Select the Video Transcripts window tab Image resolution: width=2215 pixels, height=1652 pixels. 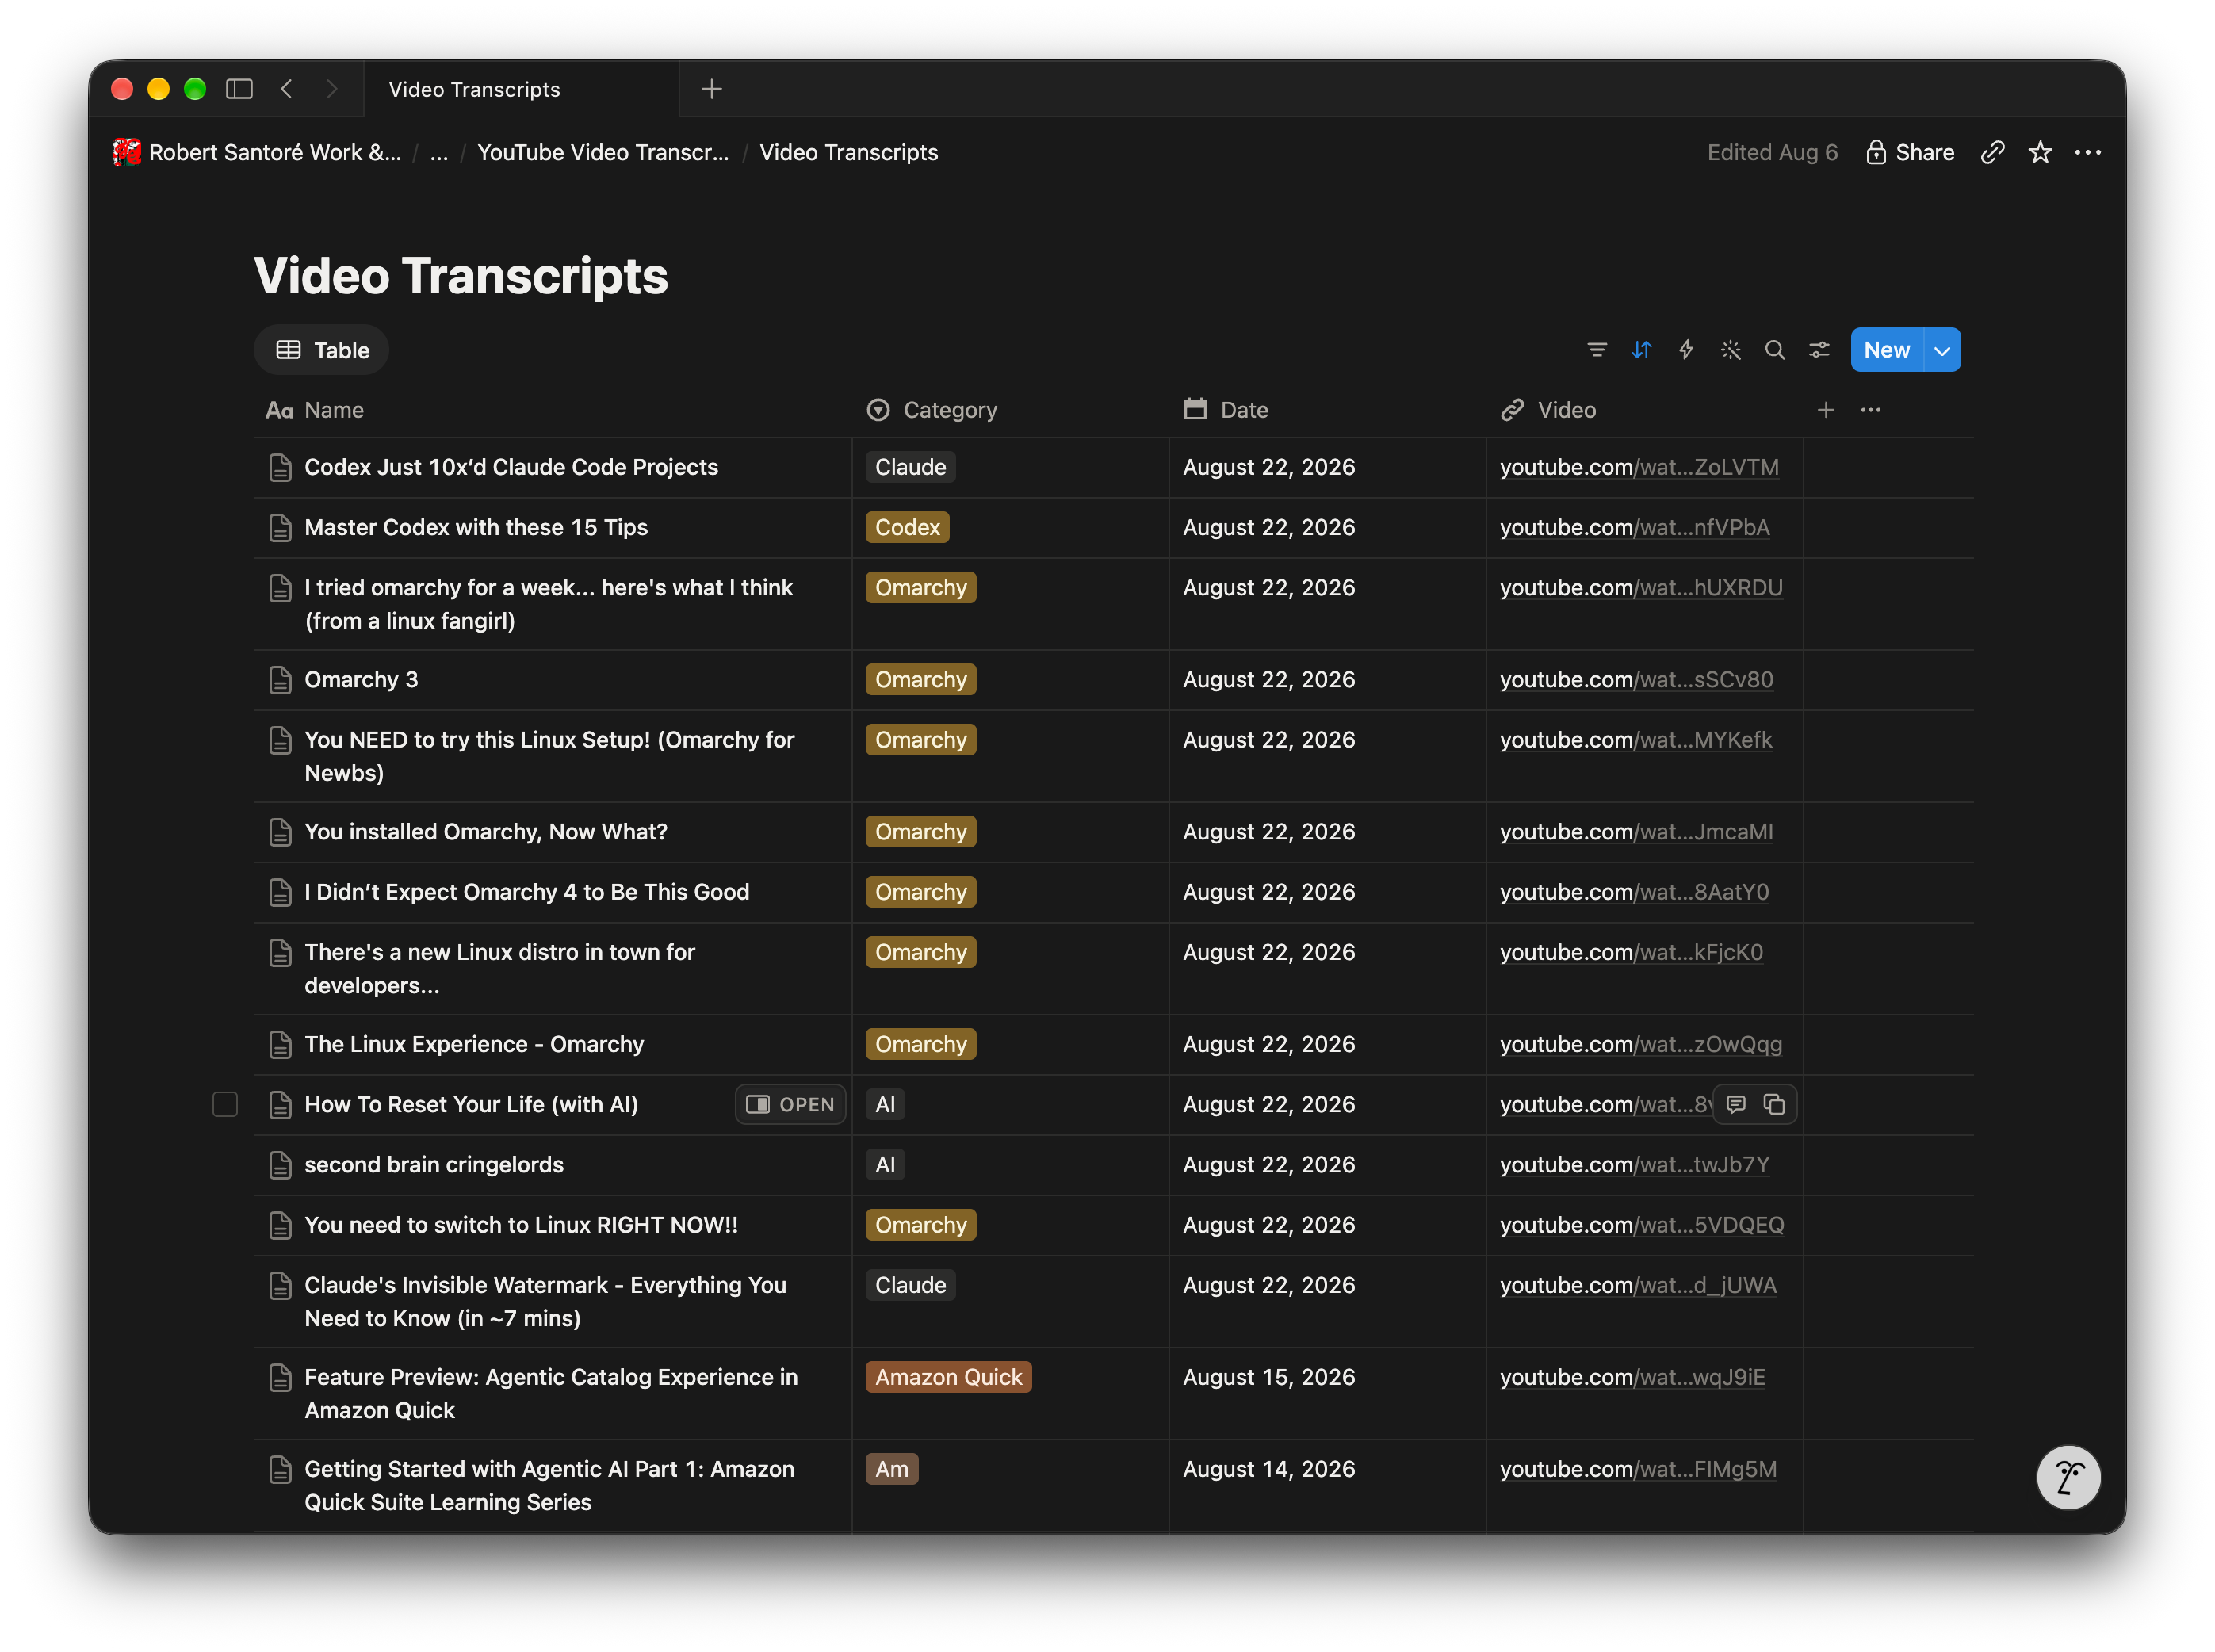coord(520,89)
